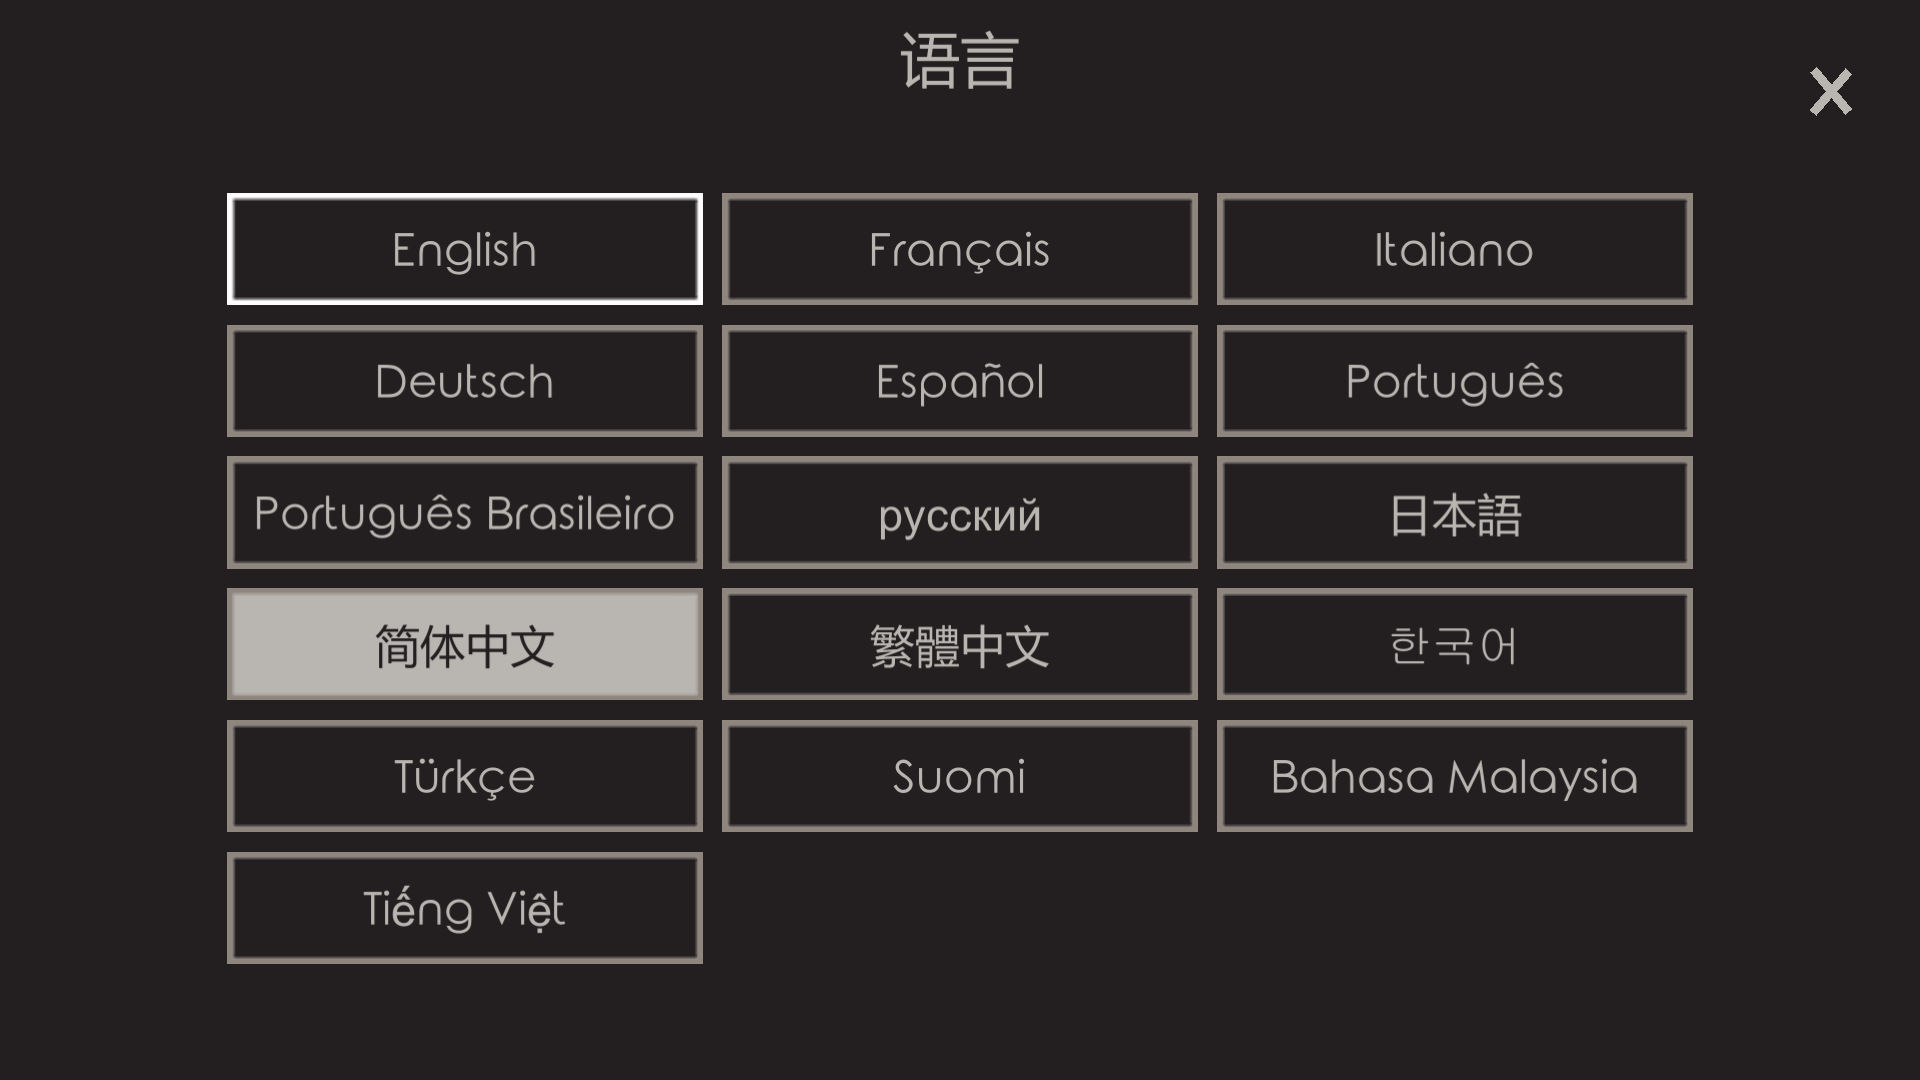Click the text label inside Italiano button

[1453, 250]
